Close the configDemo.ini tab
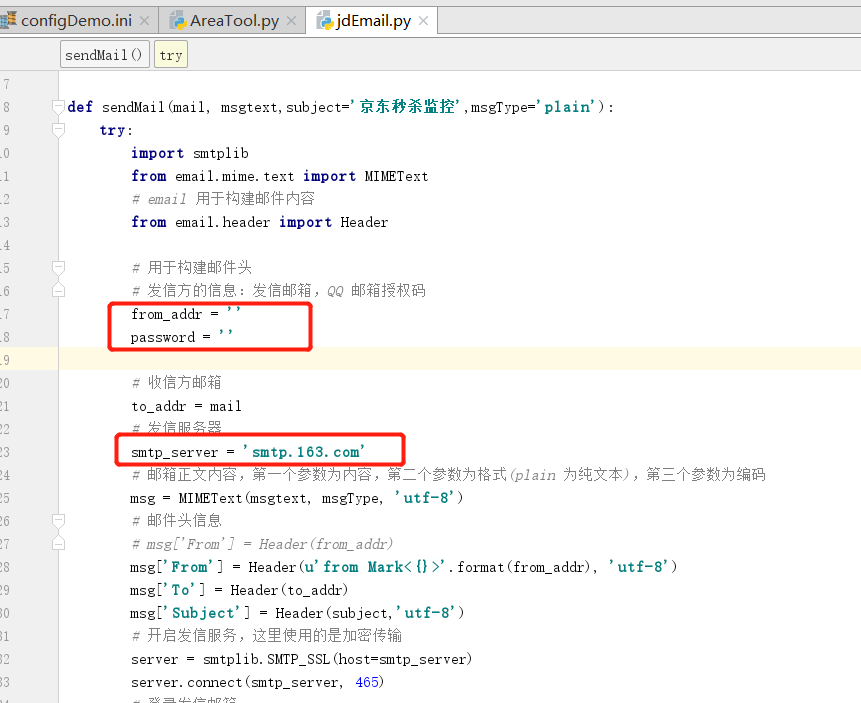 [144, 21]
